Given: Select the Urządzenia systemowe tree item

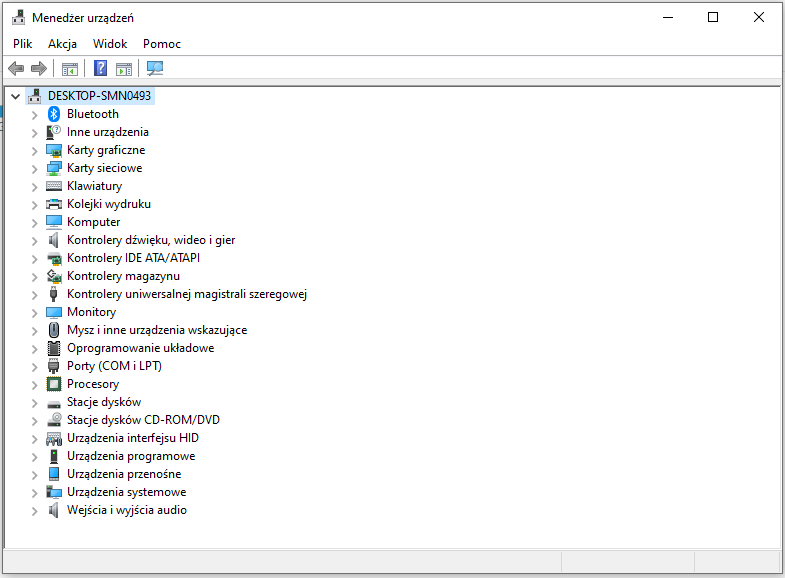Looking at the screenshot, I should 126,492.
